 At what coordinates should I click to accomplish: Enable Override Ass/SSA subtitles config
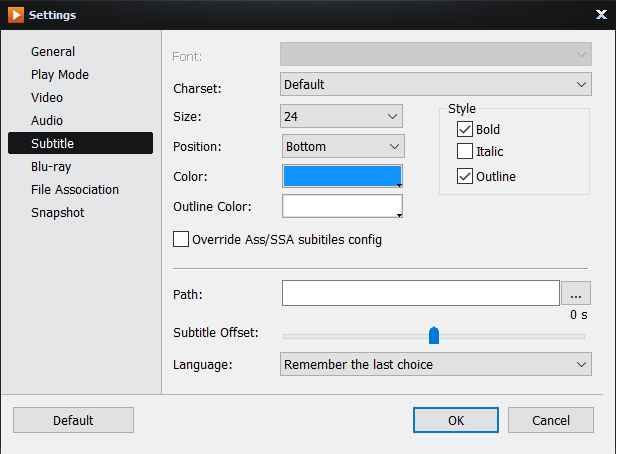[181, 240]
